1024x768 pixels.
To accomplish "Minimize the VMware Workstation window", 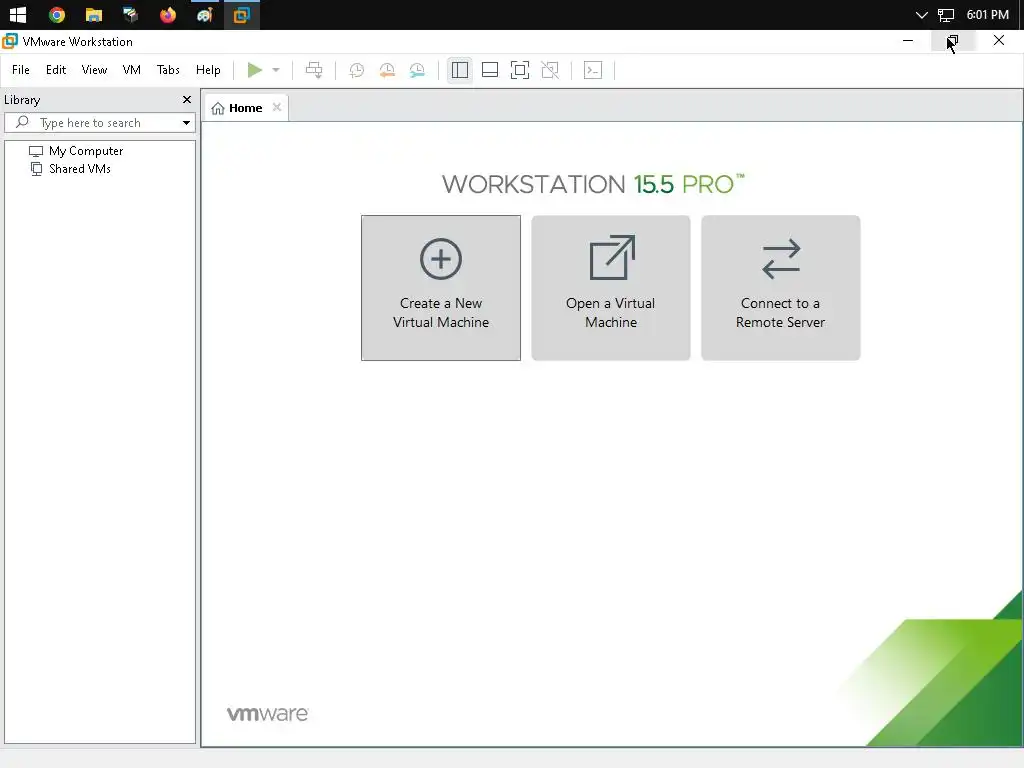I will tap(908, 40).
